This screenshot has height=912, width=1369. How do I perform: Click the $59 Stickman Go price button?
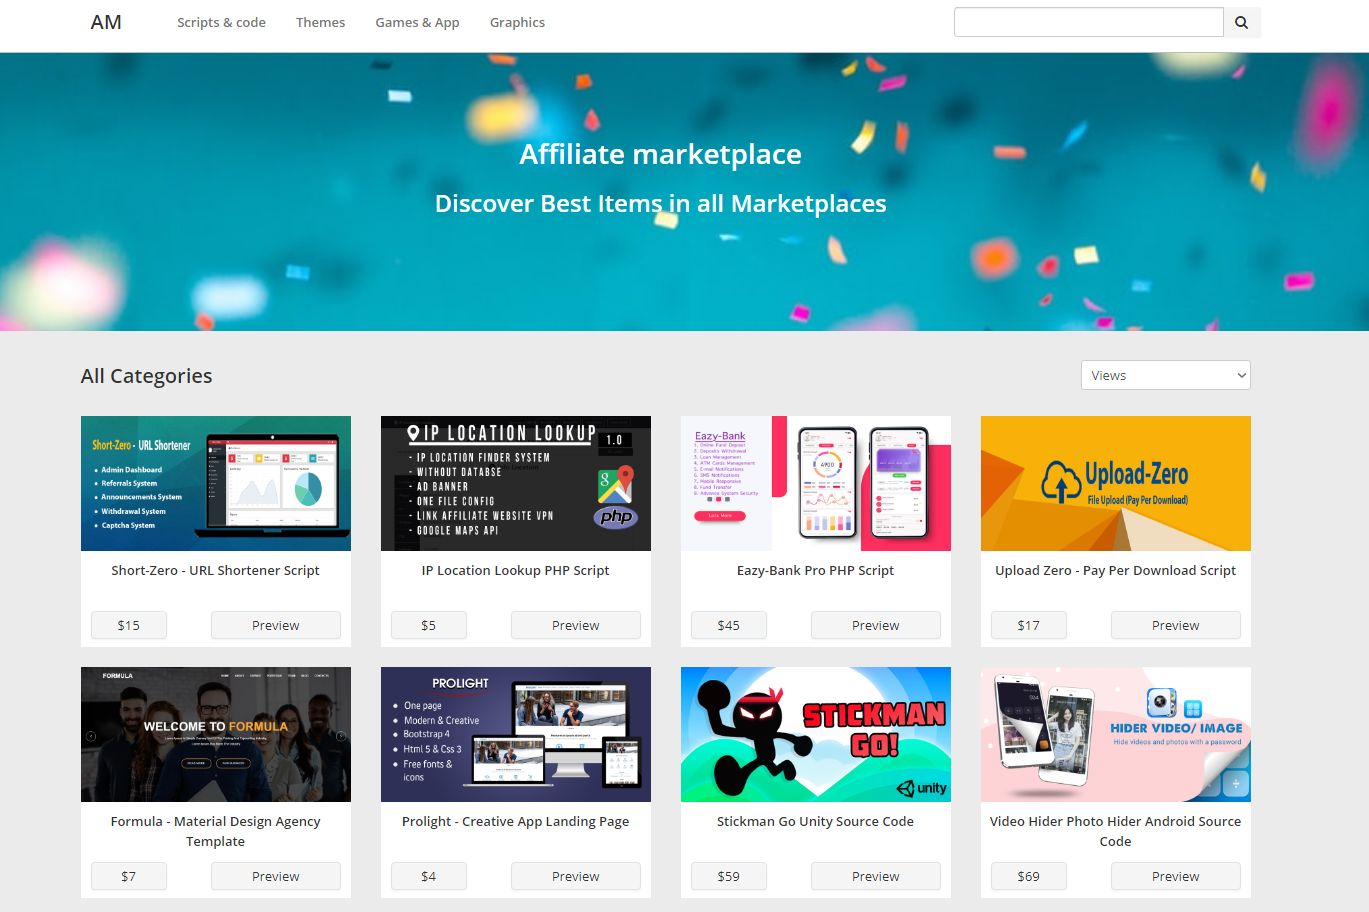click(x=728, y=876)
